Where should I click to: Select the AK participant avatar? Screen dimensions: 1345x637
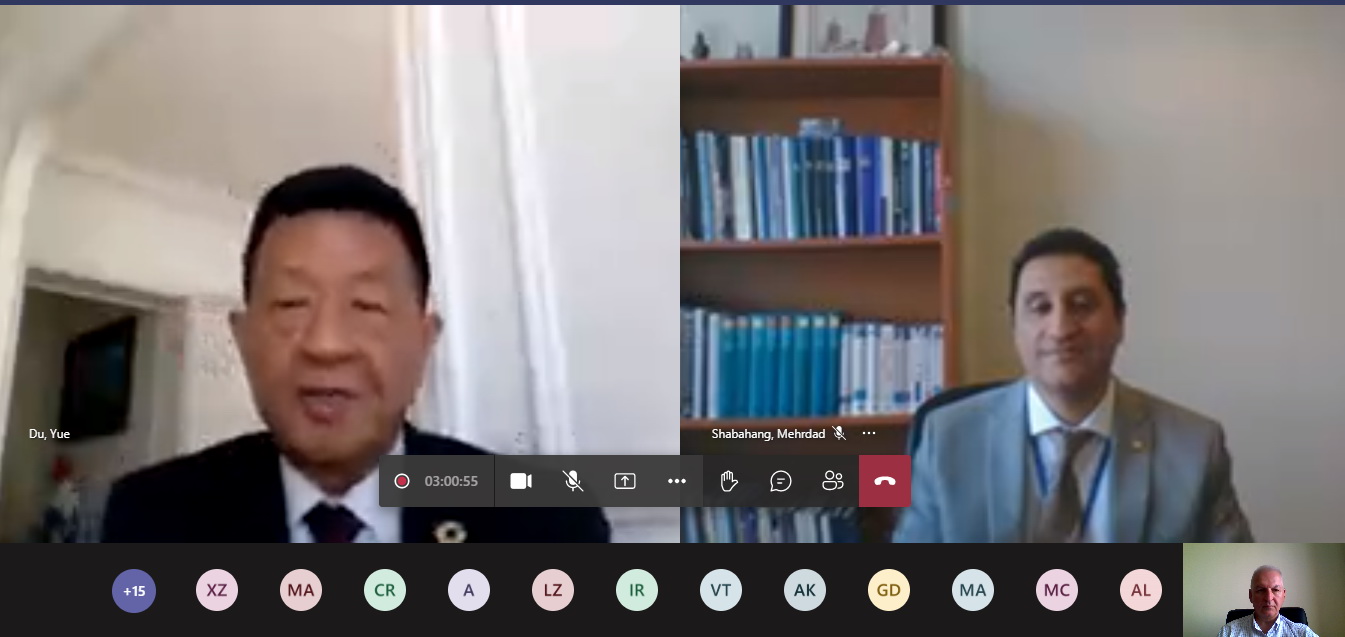click(x=806, y=590)
